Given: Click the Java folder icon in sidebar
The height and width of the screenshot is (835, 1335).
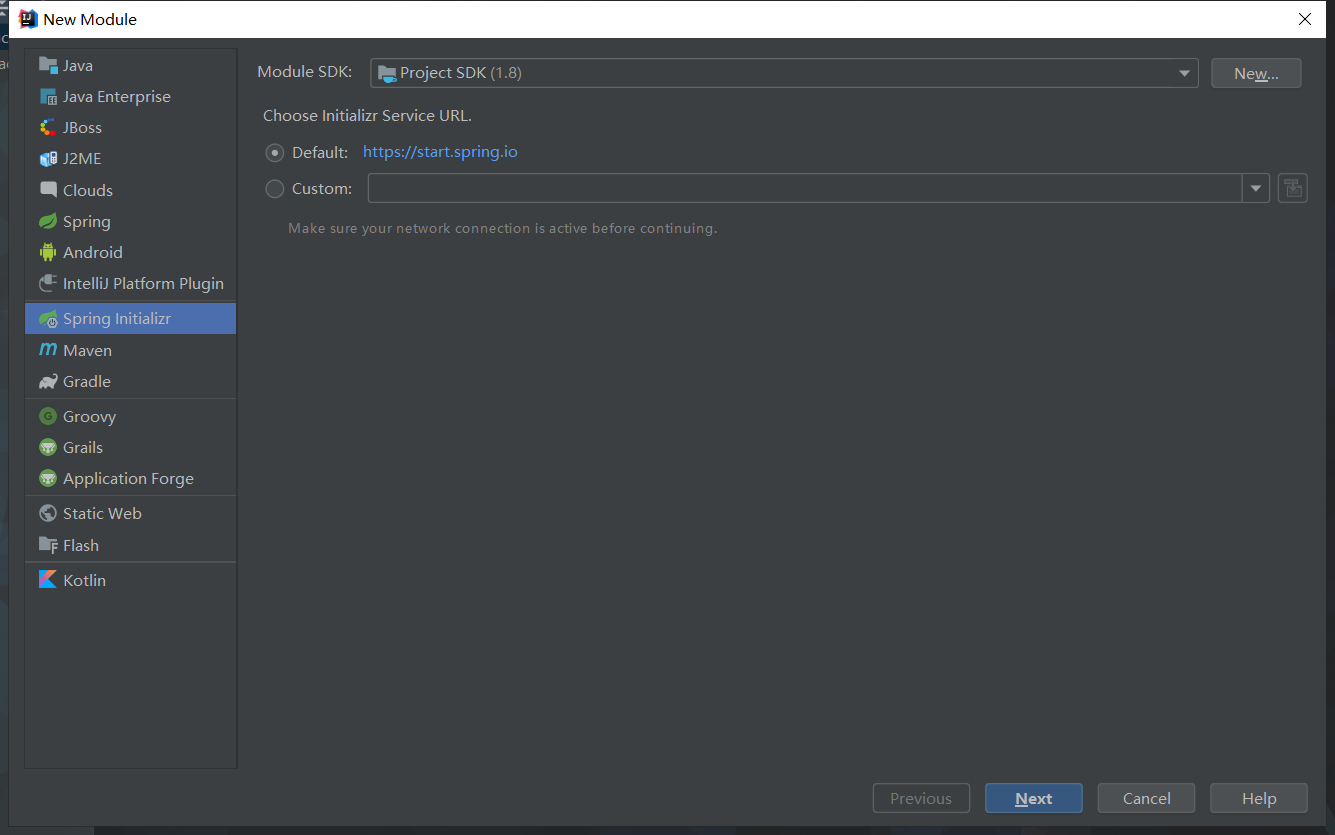Looking at the screenshot, I should (x=48, y=65).
